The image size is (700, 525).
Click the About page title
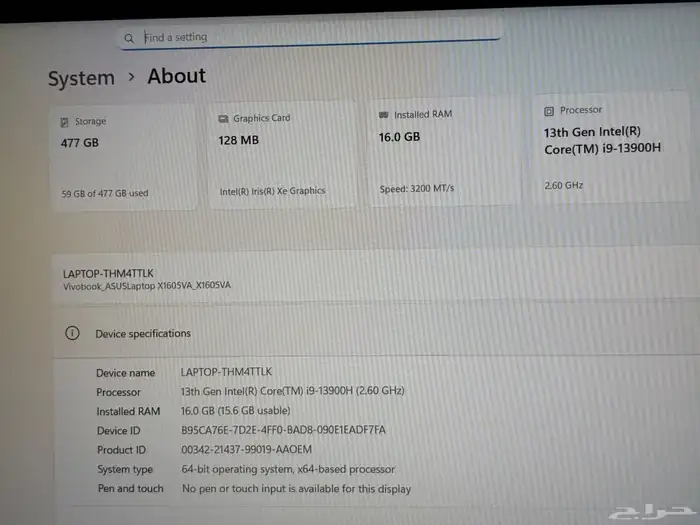pos(177,76)
